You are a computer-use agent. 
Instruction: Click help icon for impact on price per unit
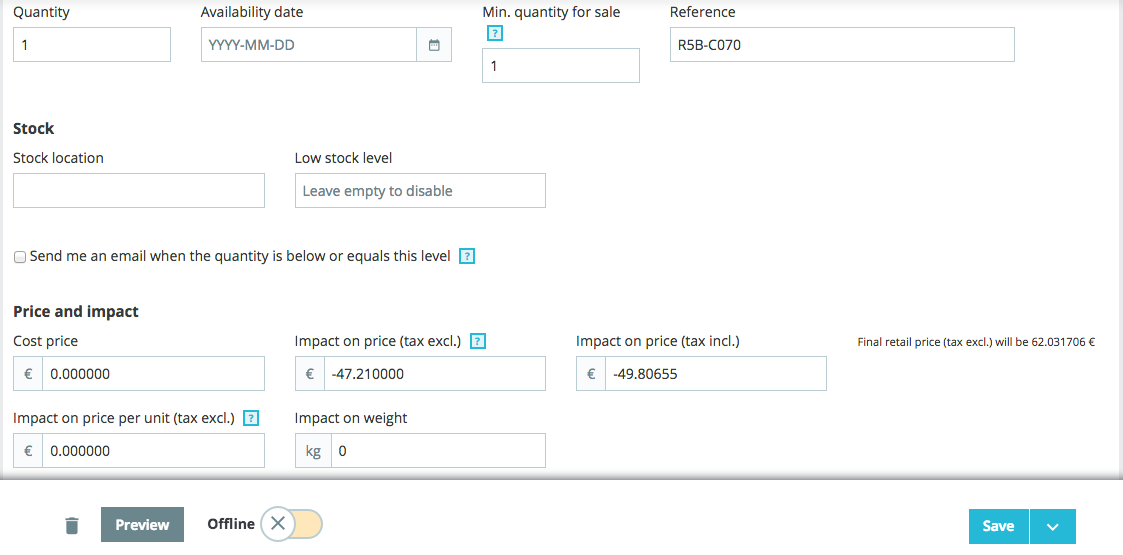251,418
